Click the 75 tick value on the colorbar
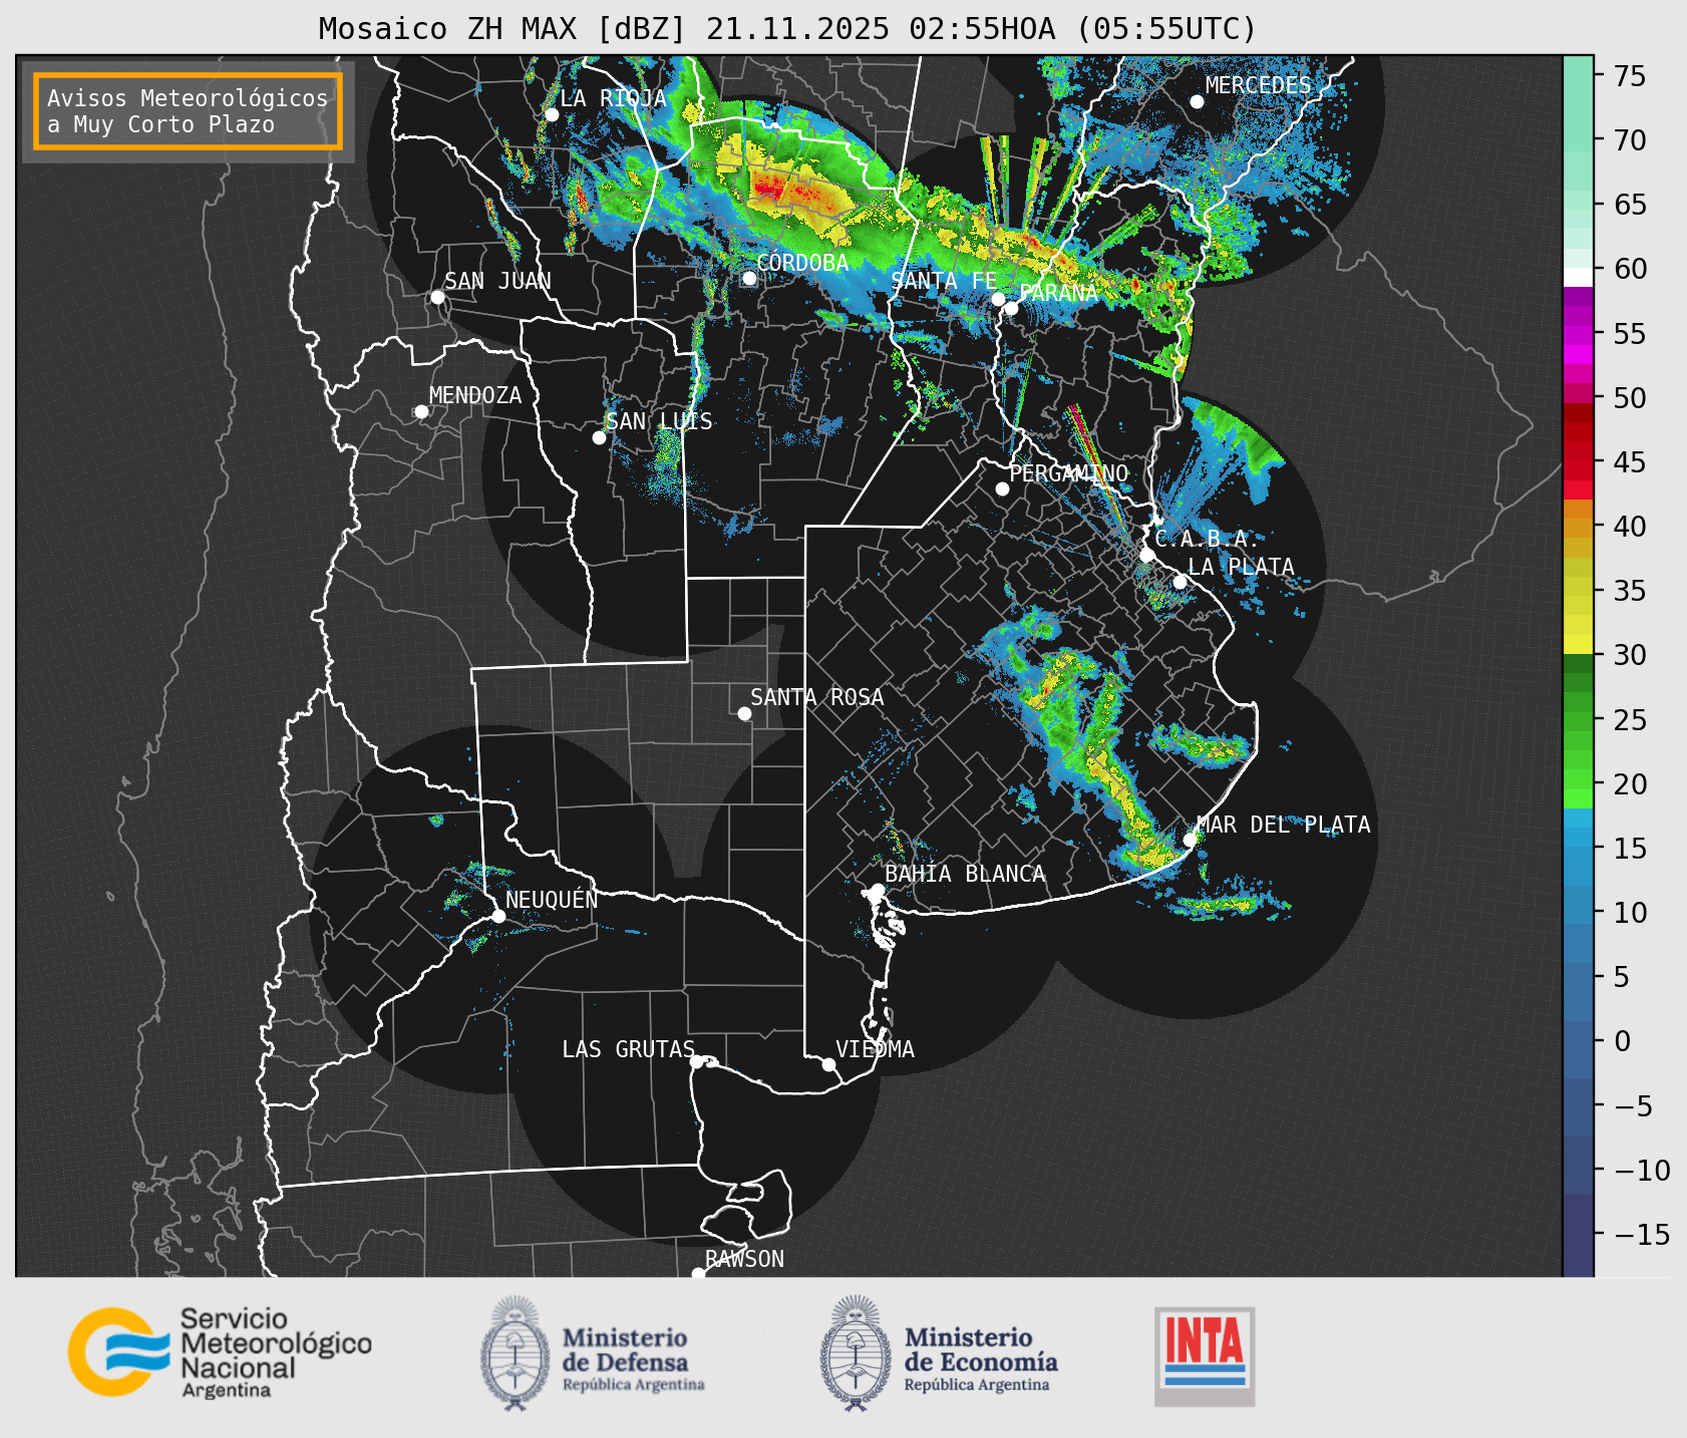Image resolution: width=1687 pixels, height=1438 pixels. 1629,76
